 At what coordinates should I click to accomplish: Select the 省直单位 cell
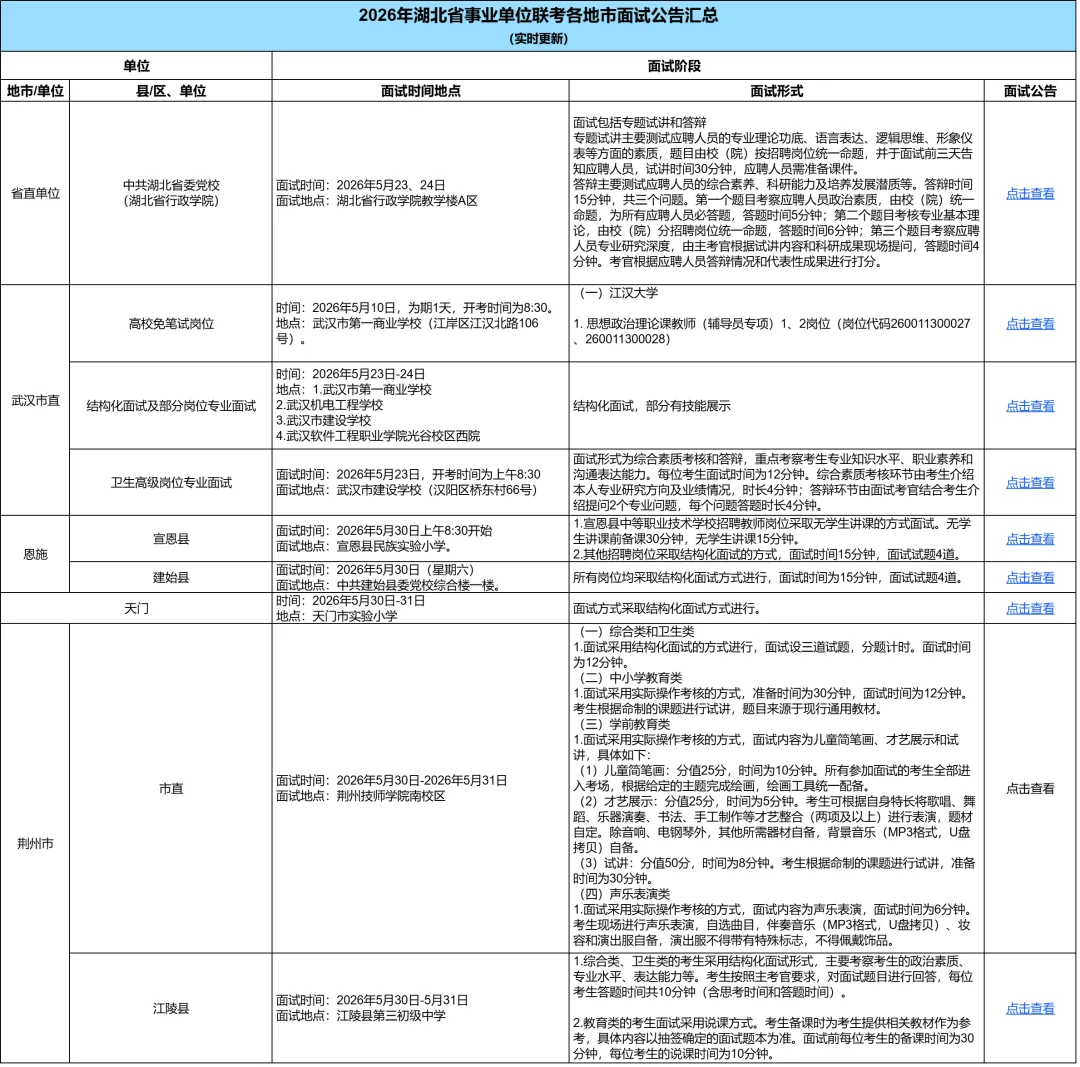point(35,193)
